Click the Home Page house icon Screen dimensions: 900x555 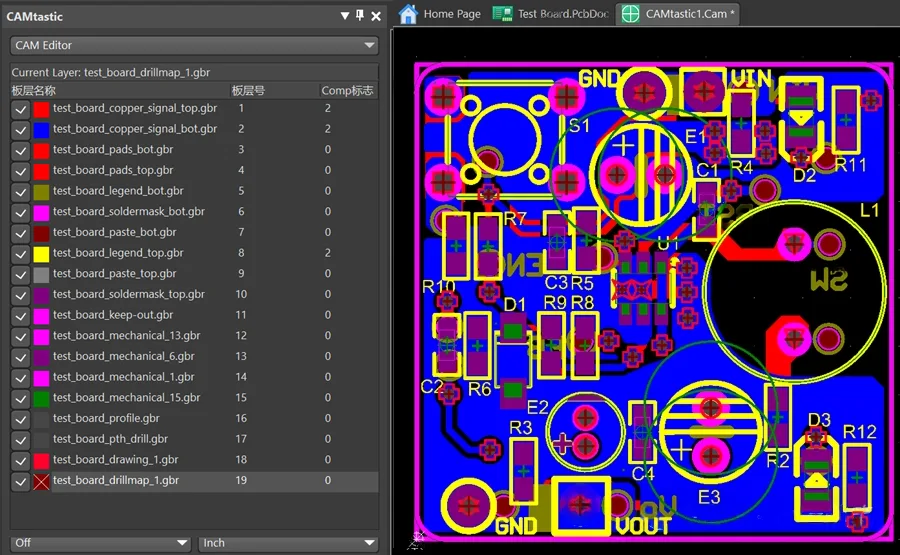coord(408,14)
